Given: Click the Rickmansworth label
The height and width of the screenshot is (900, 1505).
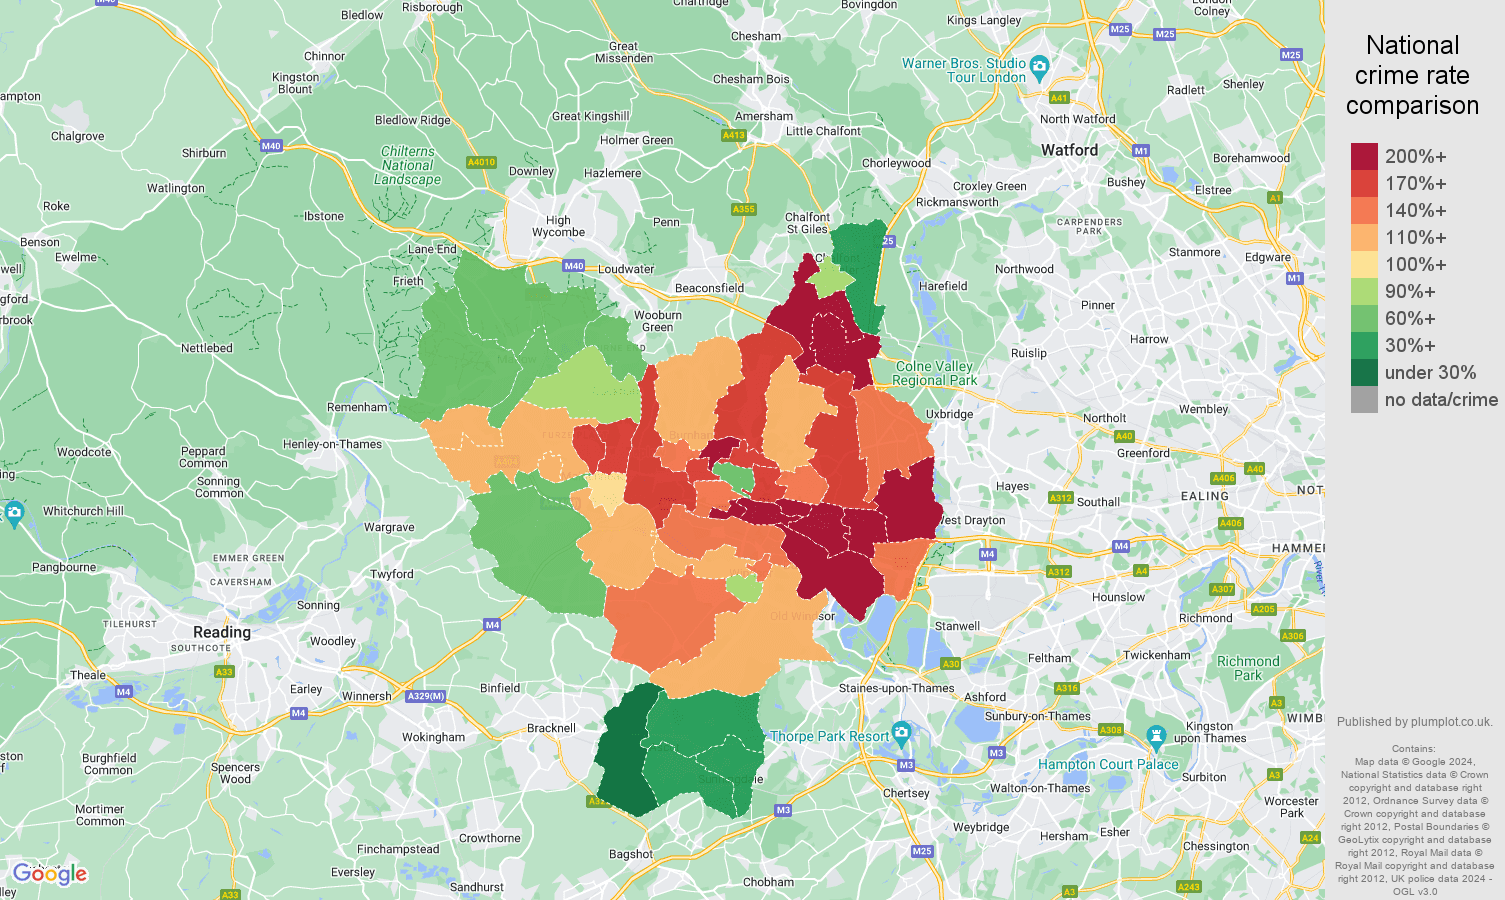Looking at the screenshot, I should click(957, 202).
